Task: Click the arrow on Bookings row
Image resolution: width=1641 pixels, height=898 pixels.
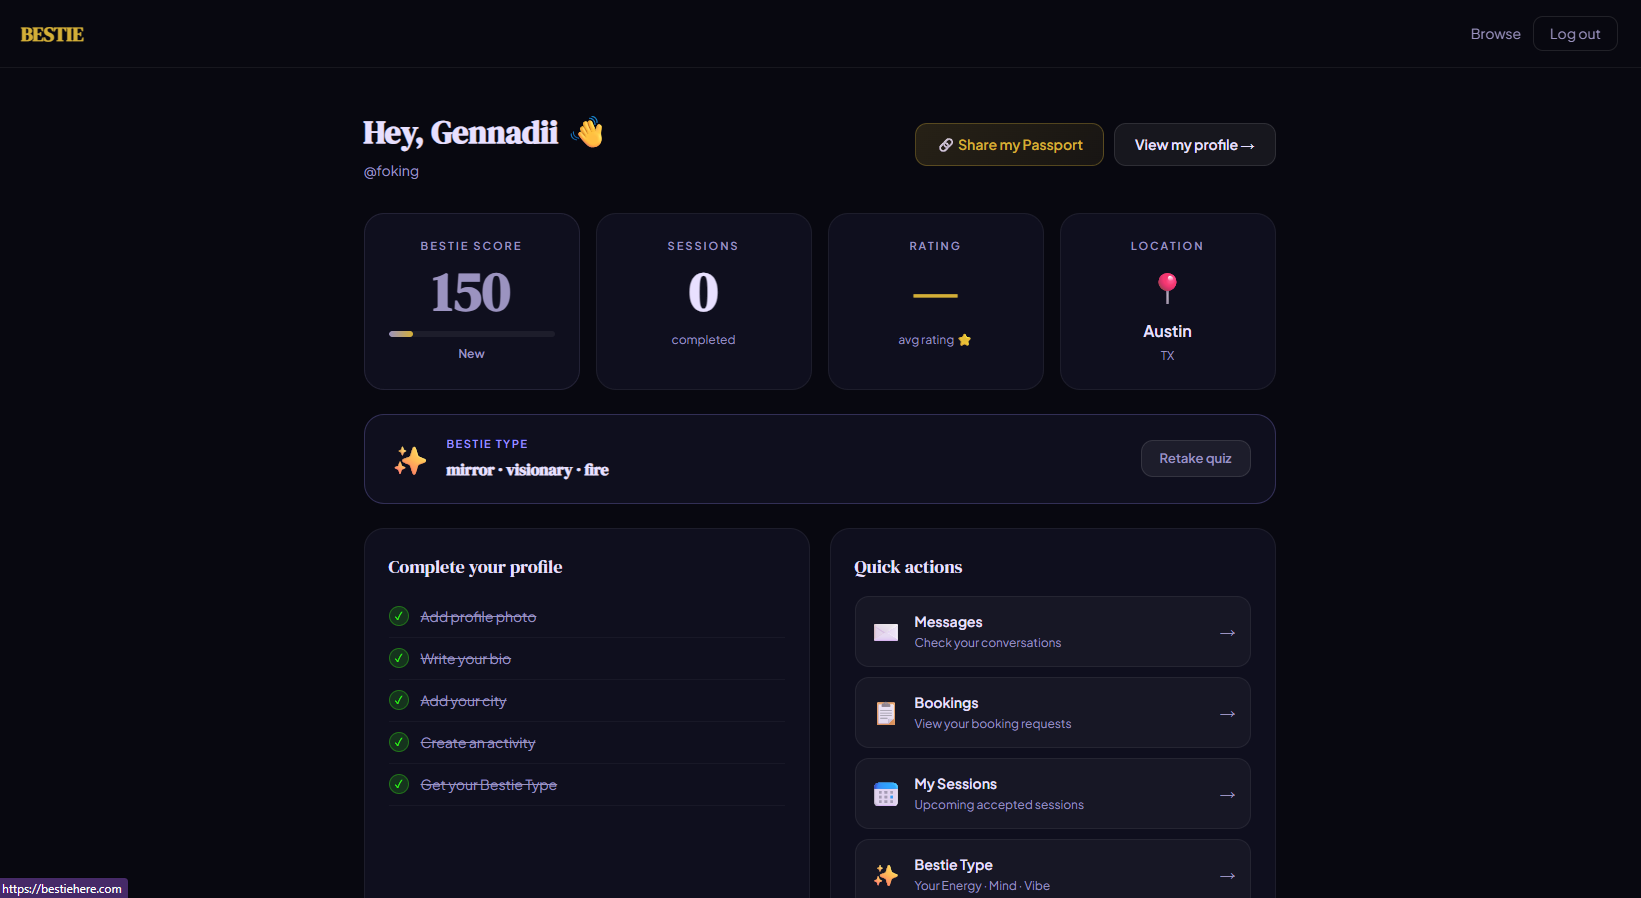Action: [1227, 714]
